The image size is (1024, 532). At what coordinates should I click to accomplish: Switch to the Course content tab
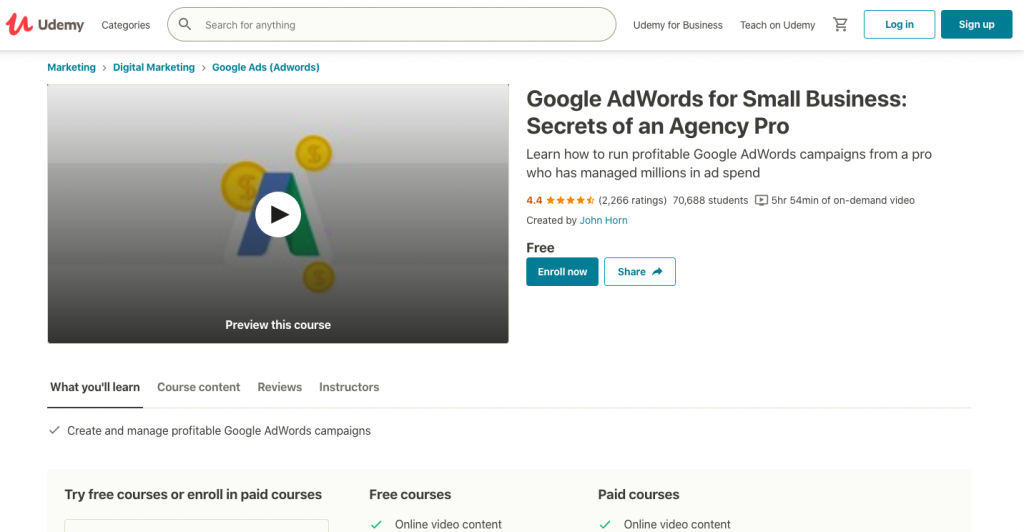click(199, 387)
